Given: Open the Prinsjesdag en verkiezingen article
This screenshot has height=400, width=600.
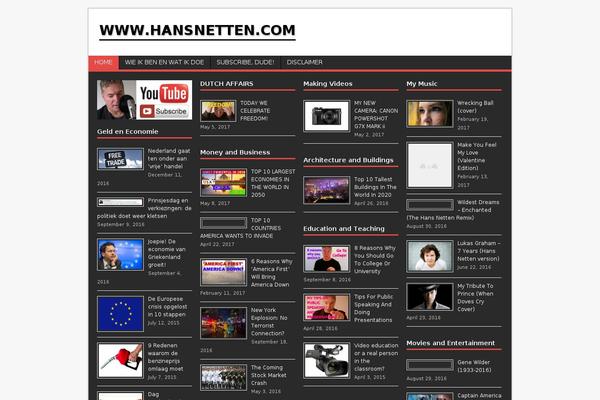Looking at the screenshot, I should (144, 208).
